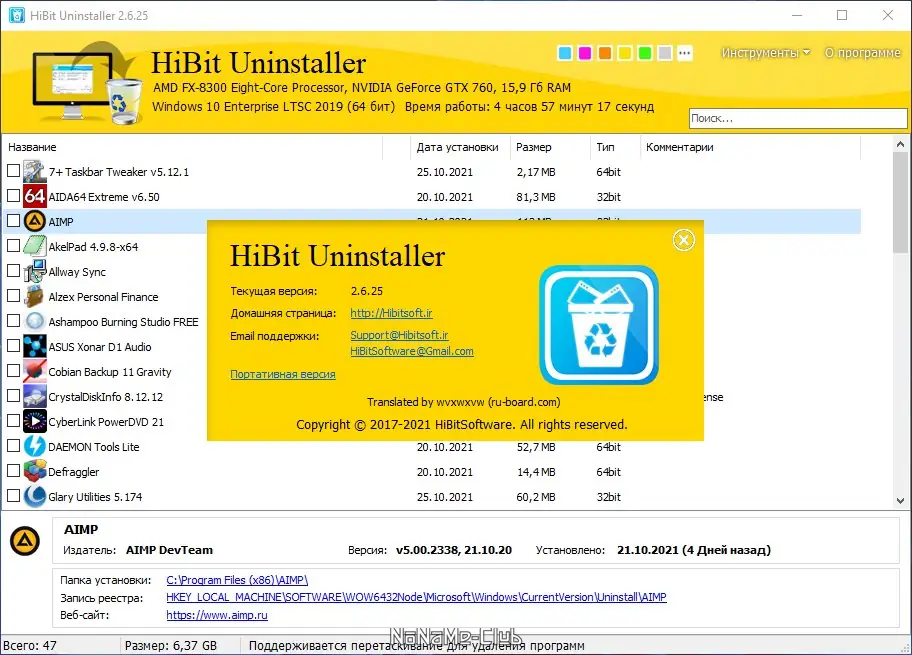Click the ASUS Xonar D1 Audio icon
The width and height of the screenshot is (912, 655).
(34, 346)
